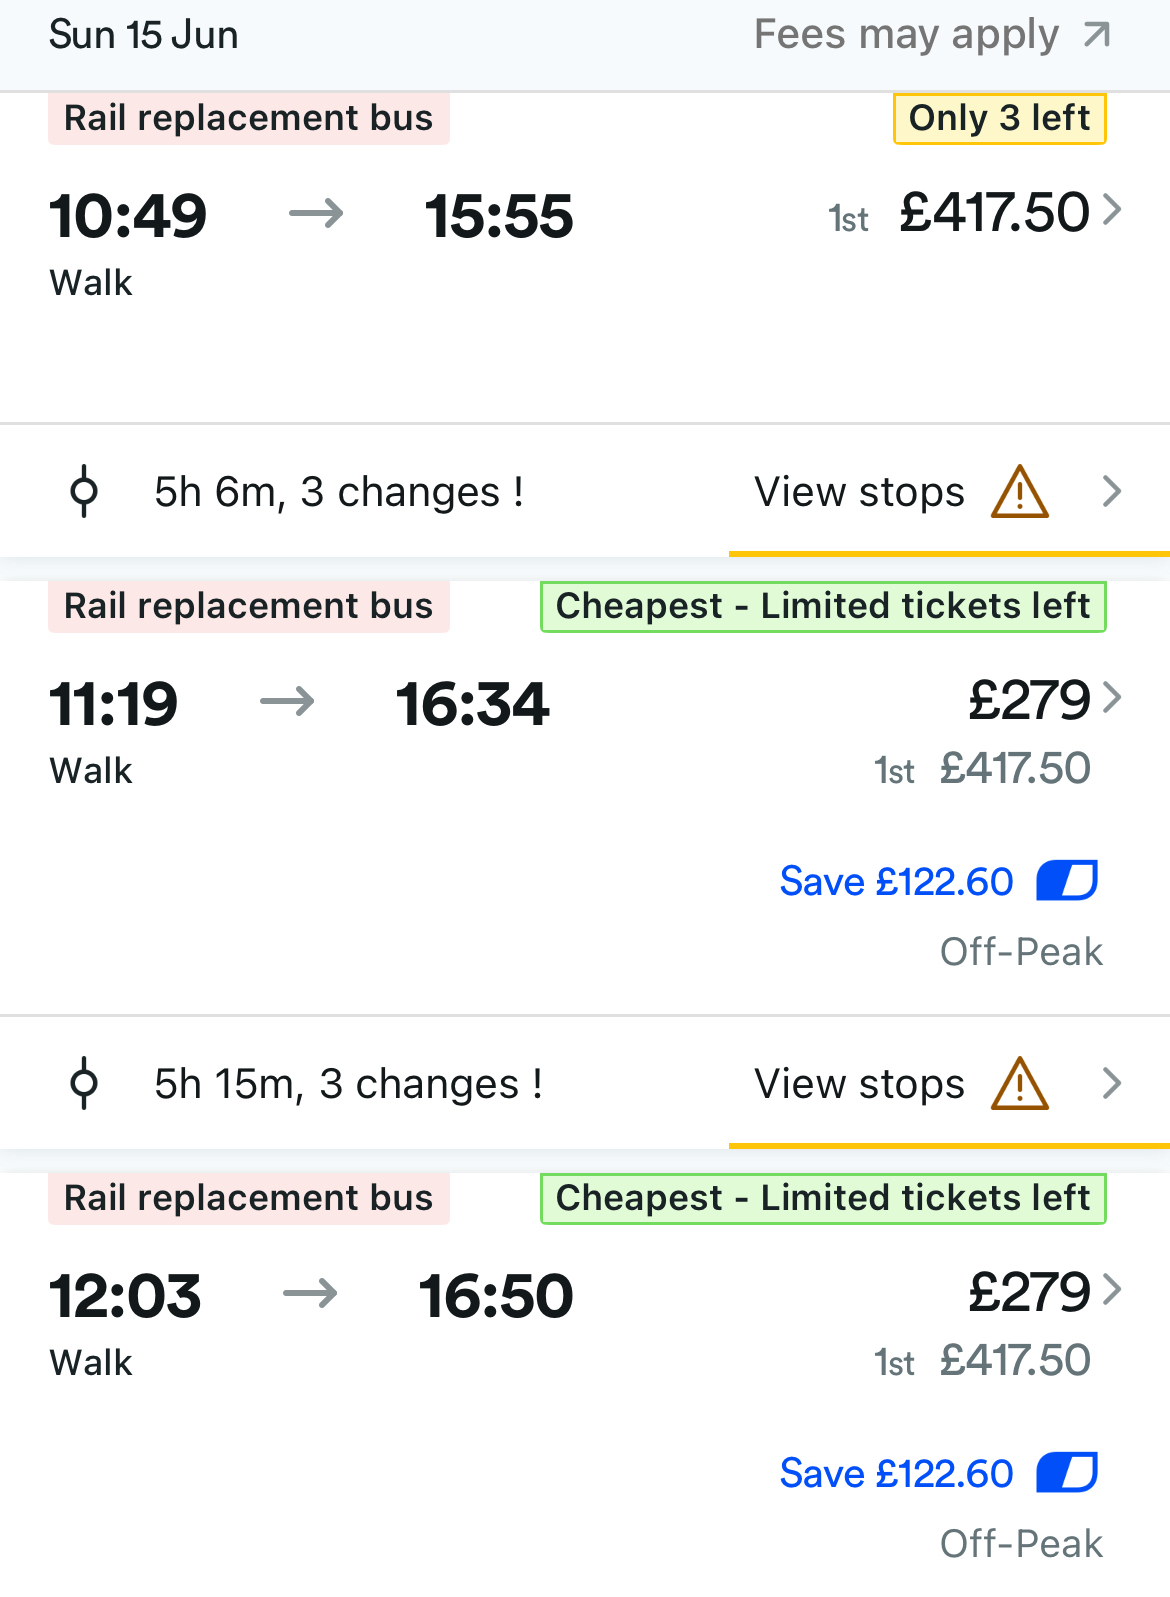Viewport: 1170px width, 1597px height.
Task: Tap the Only 3 left badge
Action: 999,119
